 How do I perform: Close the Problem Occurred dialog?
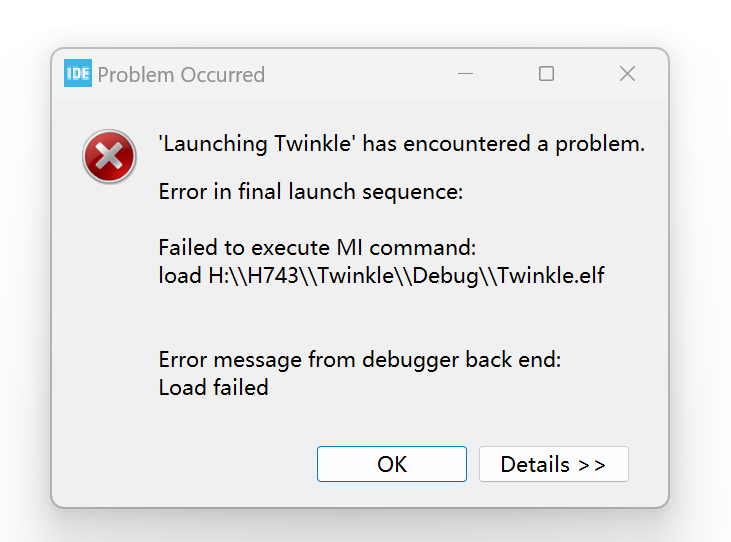click(x=627, y=74)
